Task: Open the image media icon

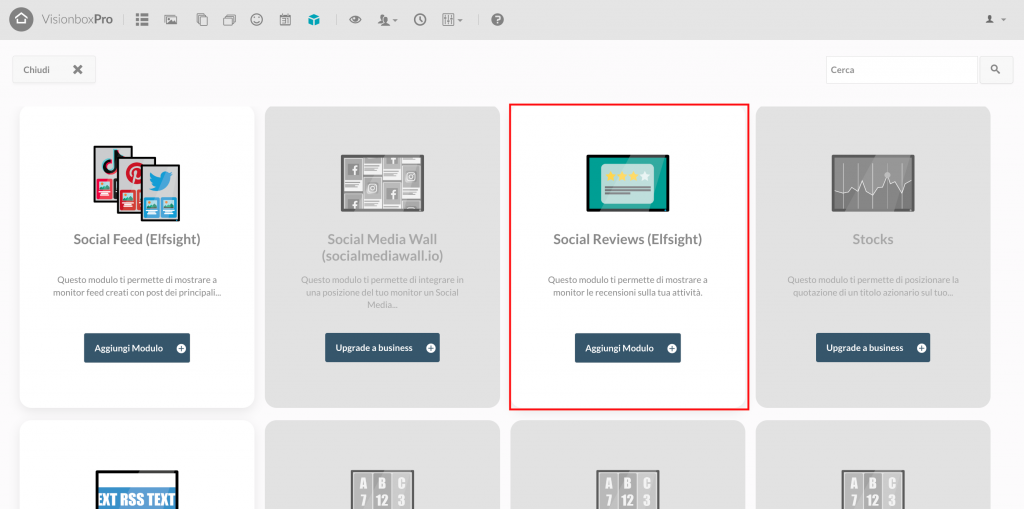Action: [x=171, y=20]
